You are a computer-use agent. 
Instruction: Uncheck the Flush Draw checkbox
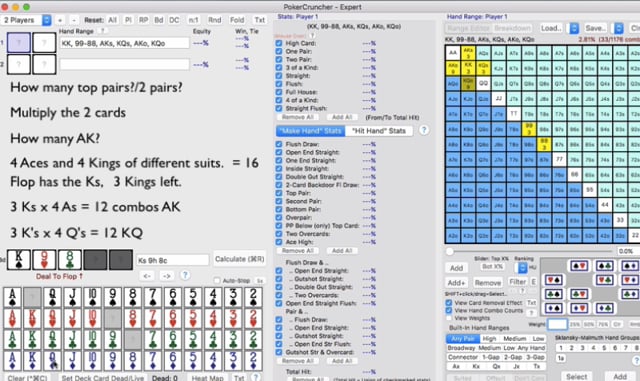click(279, 144)
